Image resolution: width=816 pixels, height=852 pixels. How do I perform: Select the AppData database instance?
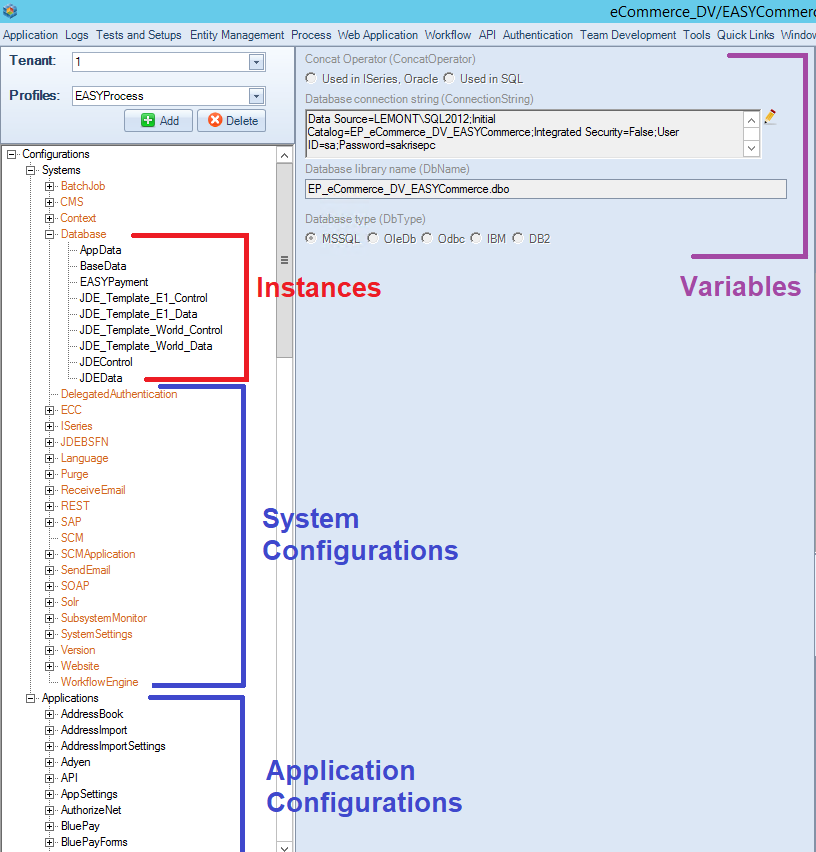[x=101, y=250]
